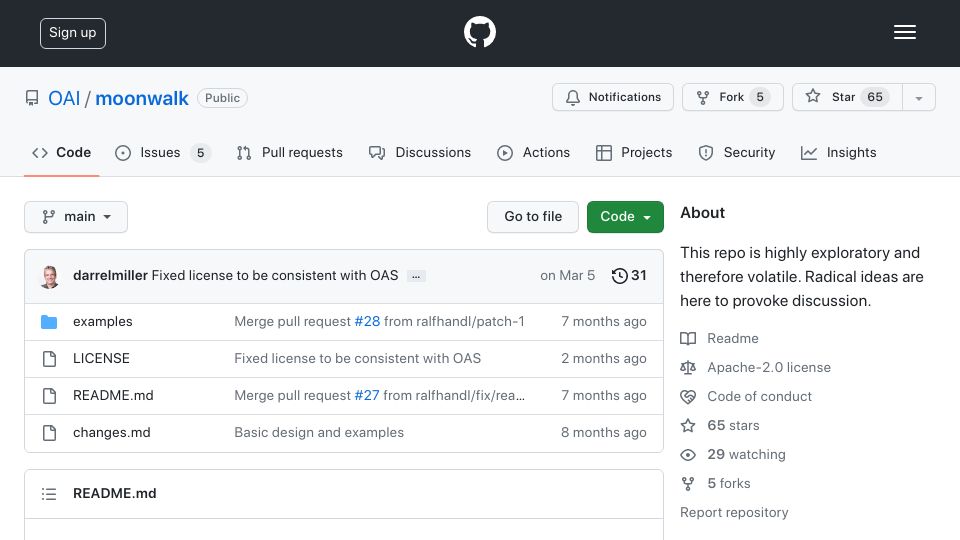Expand the commit message ellipsis button
960x540 pixels.
pos(416,276)
